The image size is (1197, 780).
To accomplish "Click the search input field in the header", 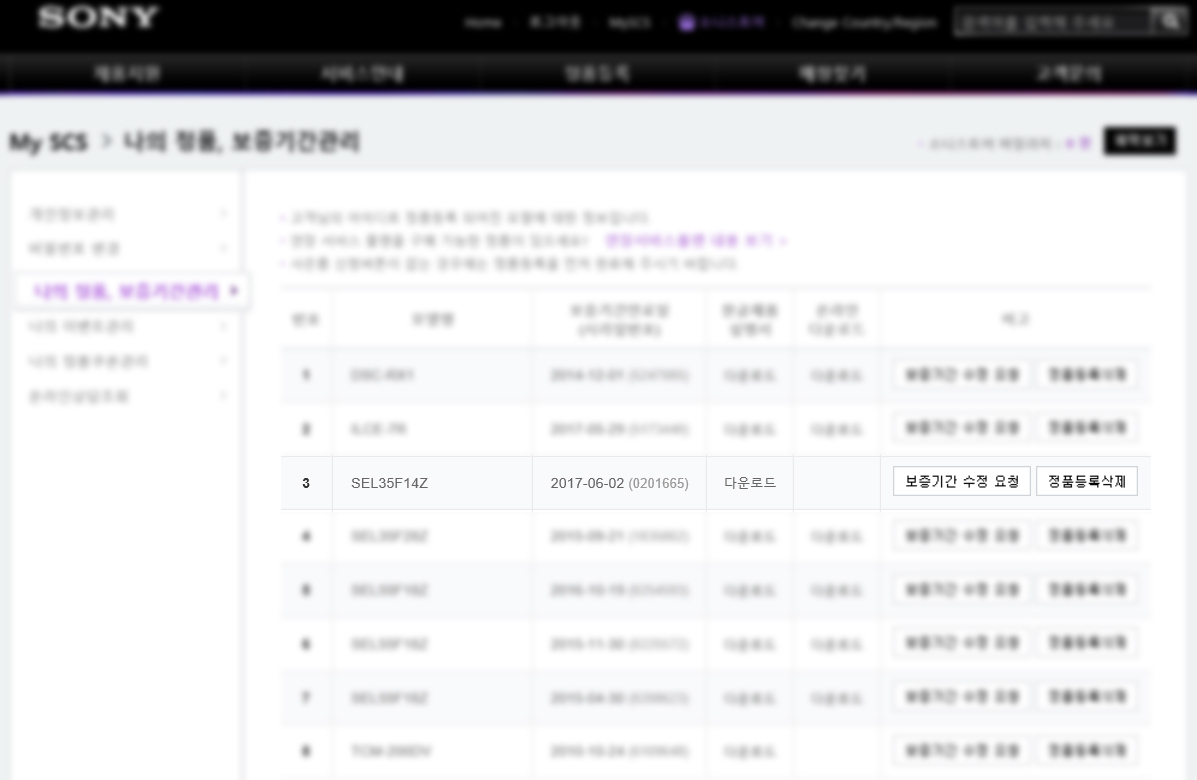I will [x=1050, y=21].
